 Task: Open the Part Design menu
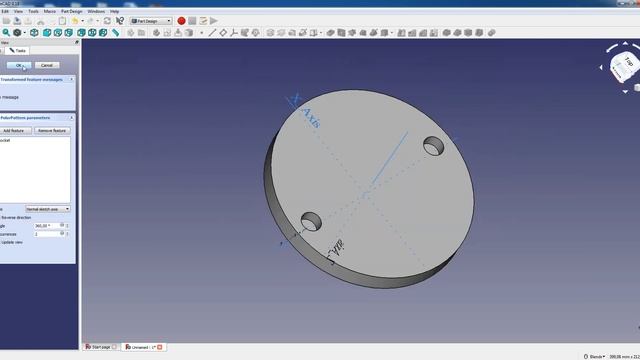click(x=72, y=11)
